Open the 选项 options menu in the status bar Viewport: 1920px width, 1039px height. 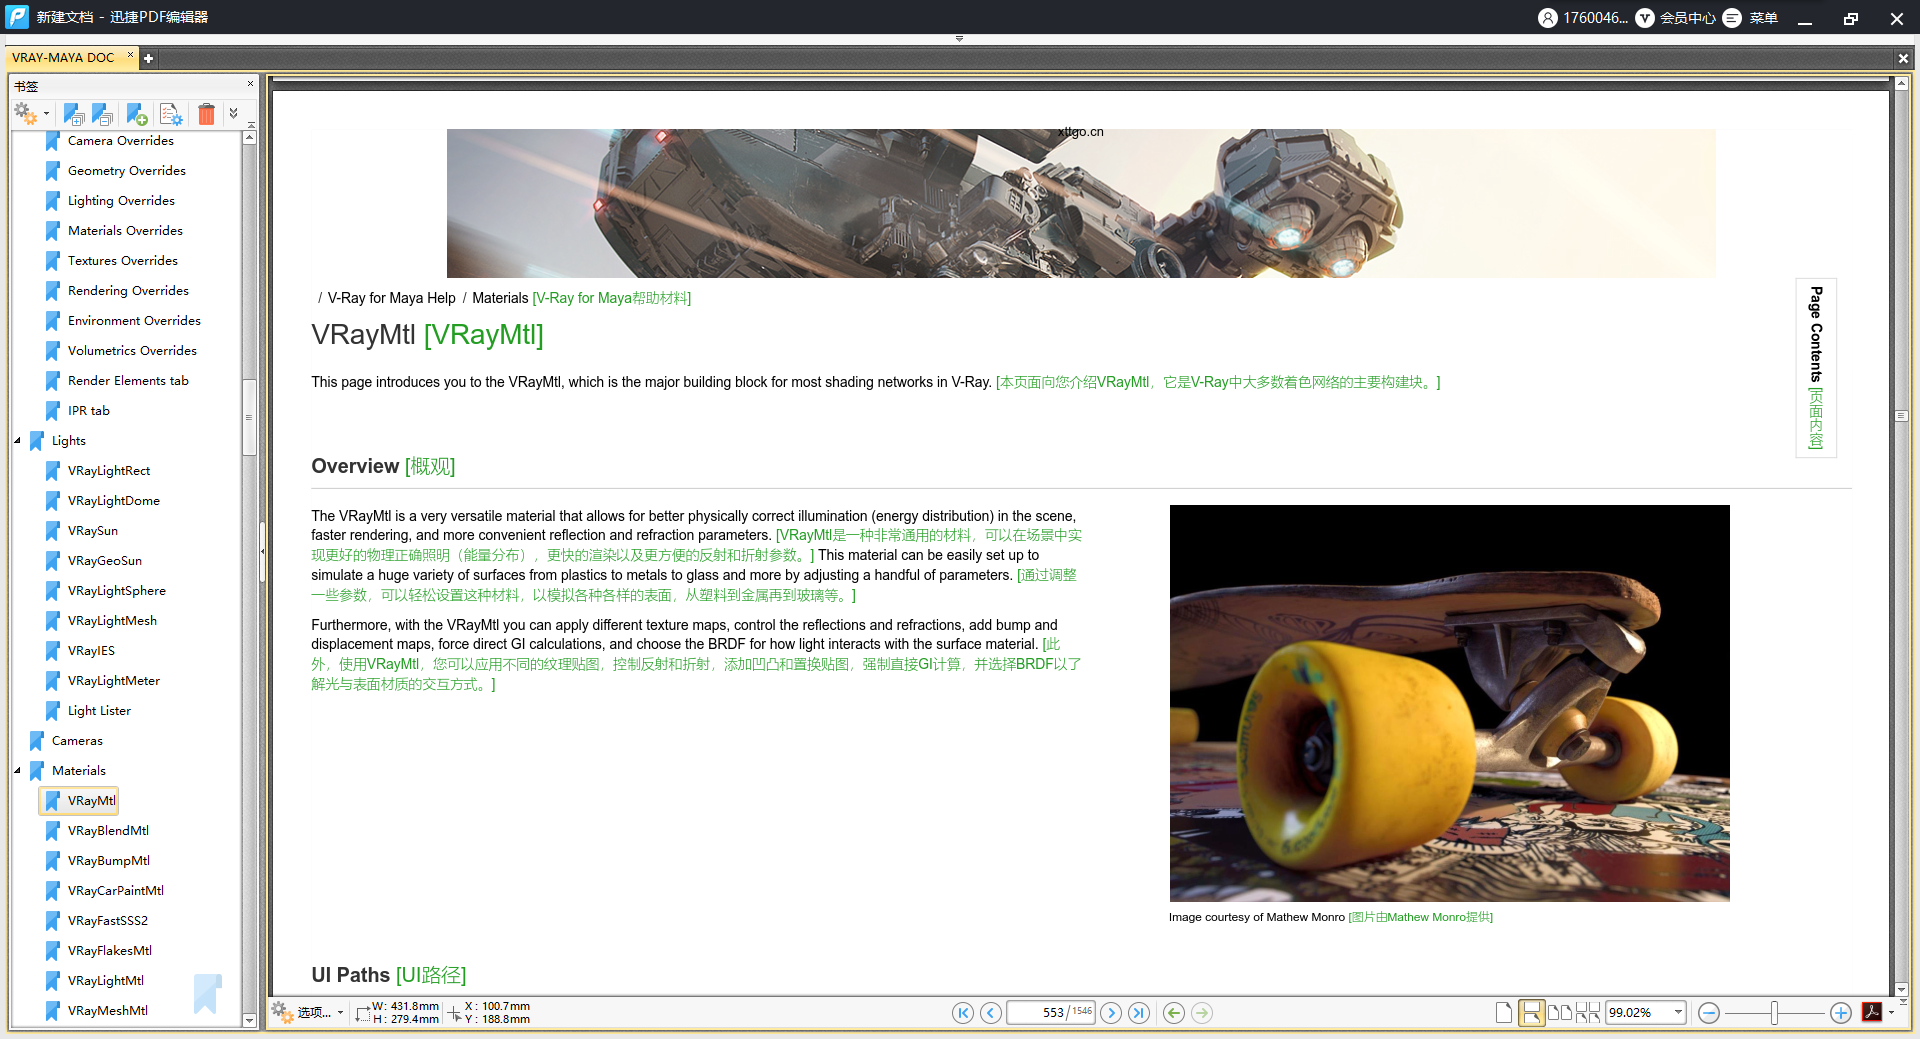pyautogui.click(x=307, y=1013)
